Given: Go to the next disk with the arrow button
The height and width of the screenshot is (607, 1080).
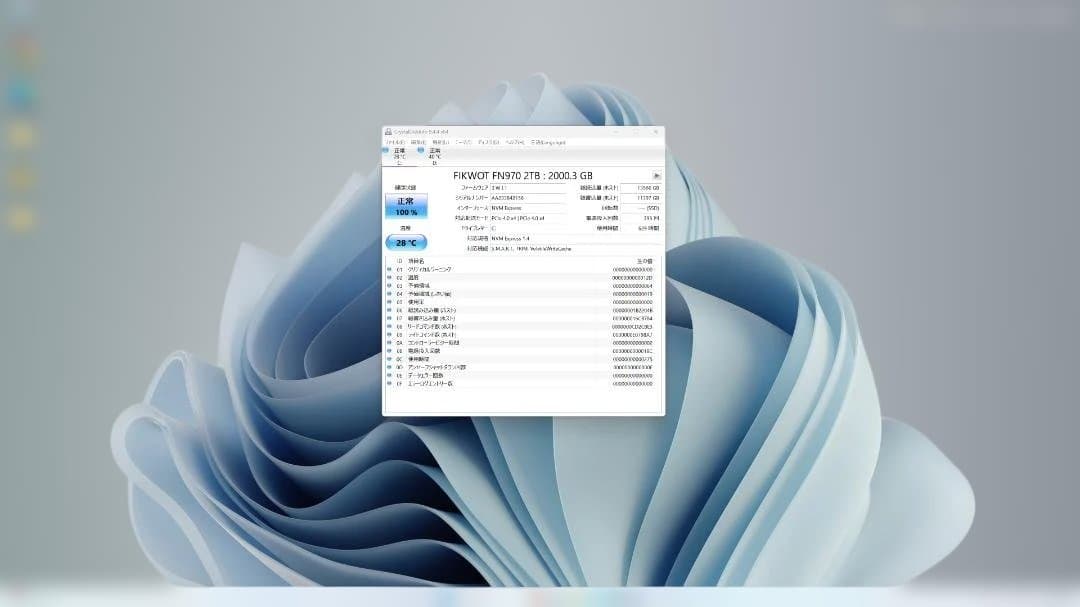Looking at the screenshot, I should tap(656, 176).
